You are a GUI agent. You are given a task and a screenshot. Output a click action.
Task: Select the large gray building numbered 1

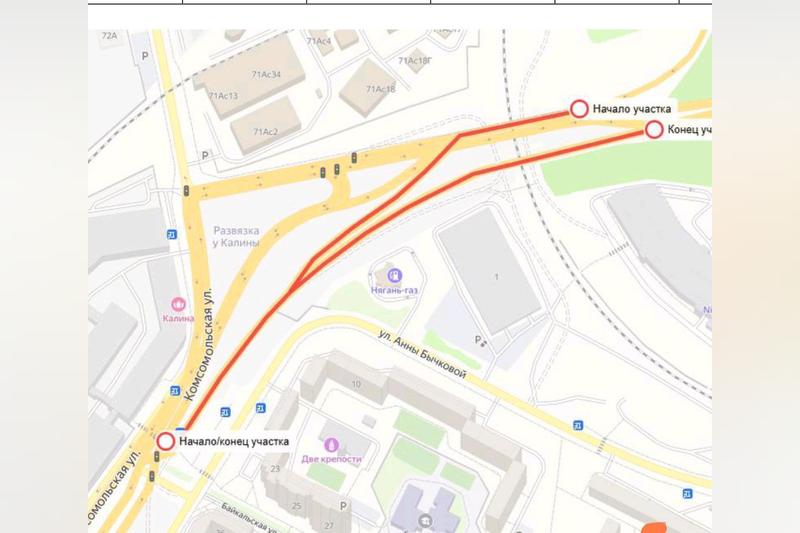pyautogui.click(x=489, y=271)
